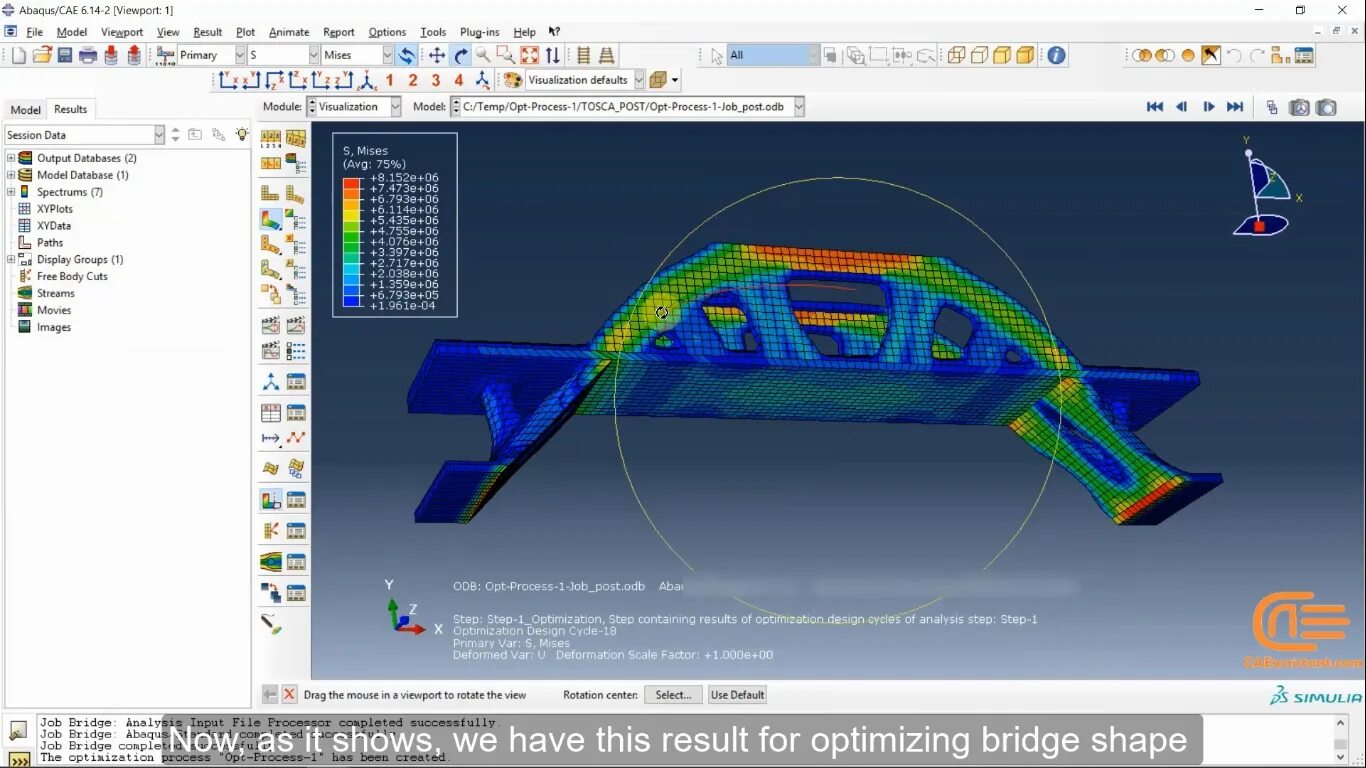Click the Use Default button
The image size is (1366, 768).
737,695
